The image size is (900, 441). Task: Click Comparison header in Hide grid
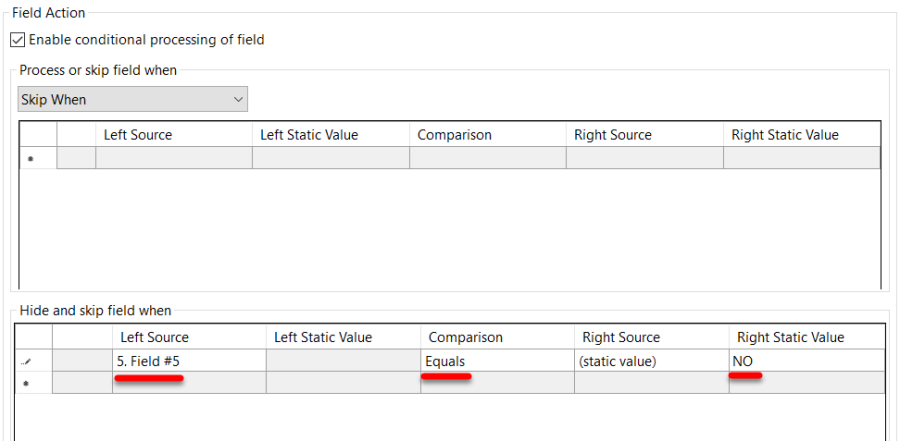pos(496,337)
